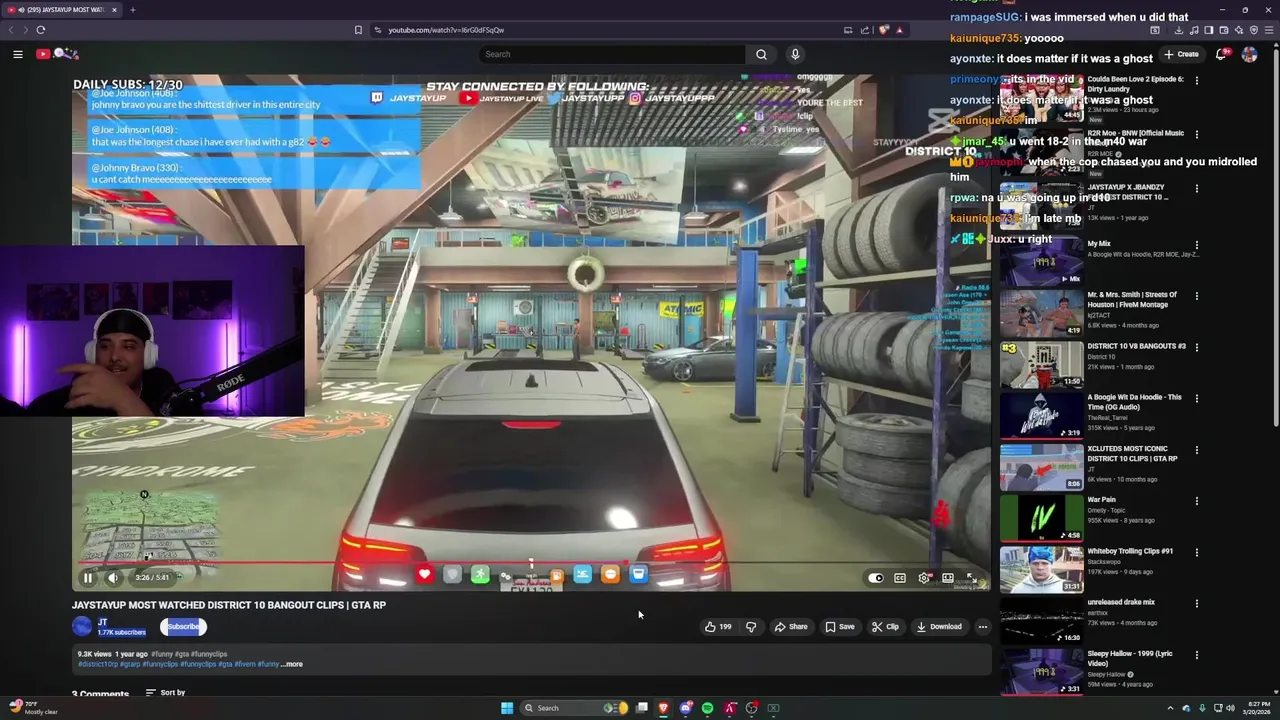Click the Clip button
1280x720 pixels.
(x=885, y=627)
